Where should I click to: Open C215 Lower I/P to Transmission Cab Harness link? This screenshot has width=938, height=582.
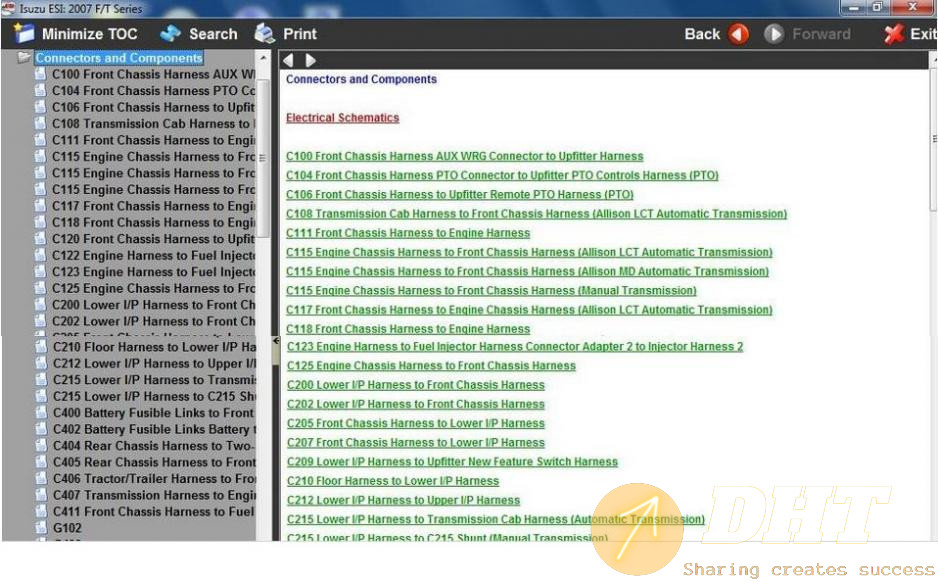496,519
